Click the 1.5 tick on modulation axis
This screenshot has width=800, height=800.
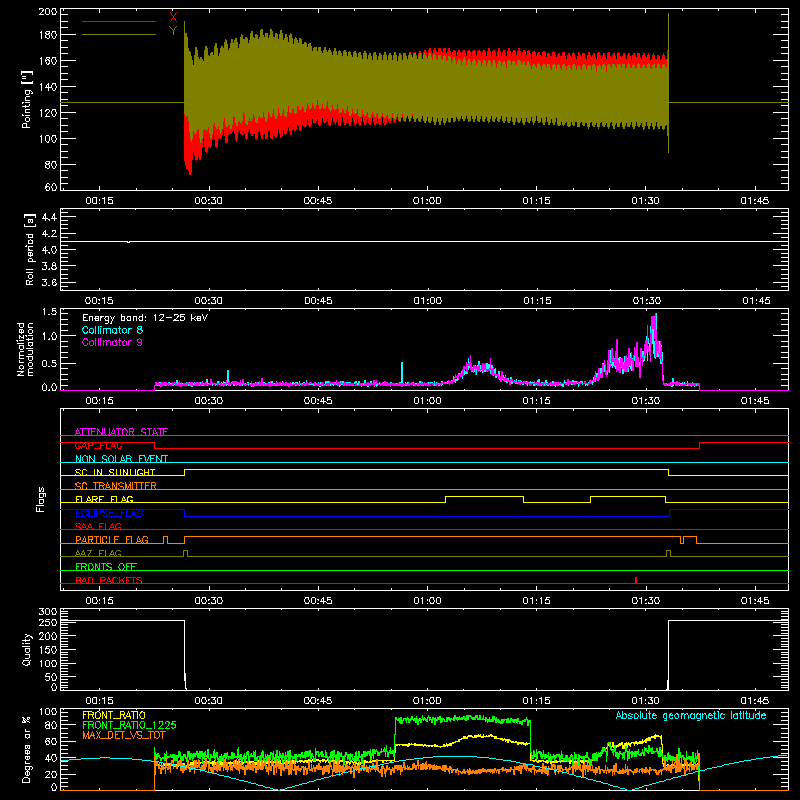(49, 312)
